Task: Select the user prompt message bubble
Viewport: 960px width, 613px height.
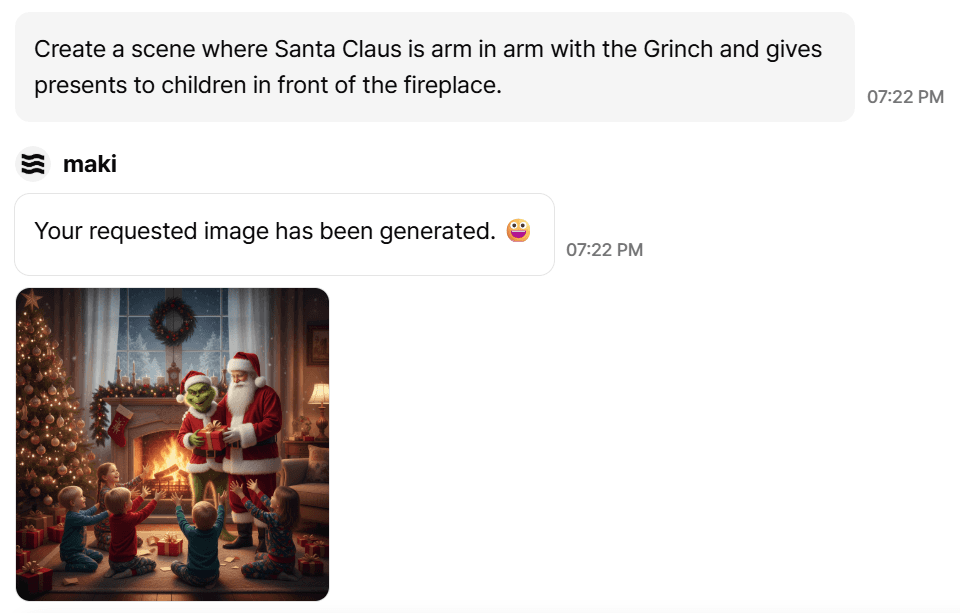Action: tap(435, 67)
